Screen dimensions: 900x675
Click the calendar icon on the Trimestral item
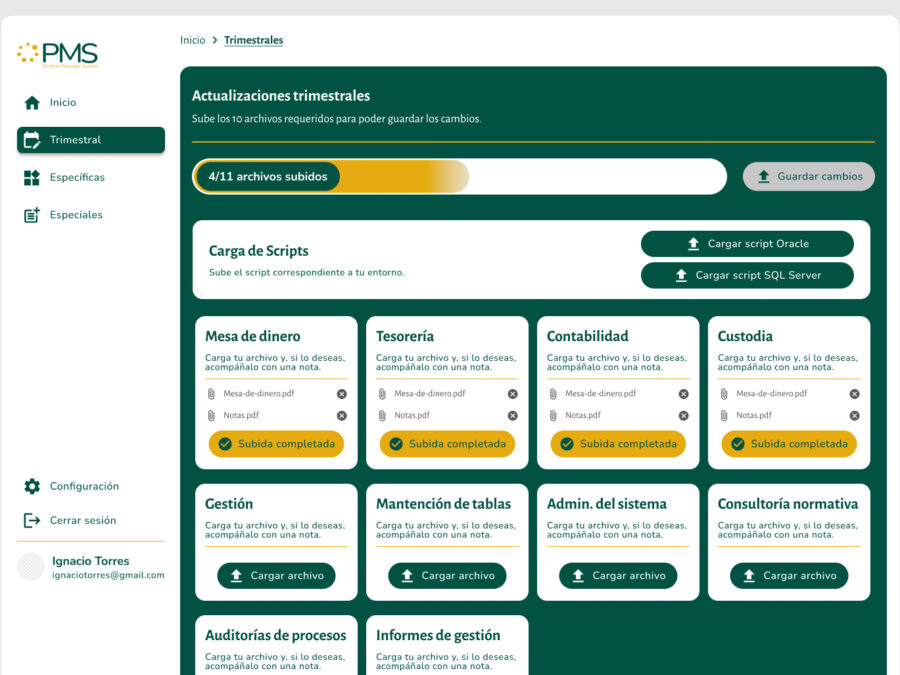[x=33, y=140]
